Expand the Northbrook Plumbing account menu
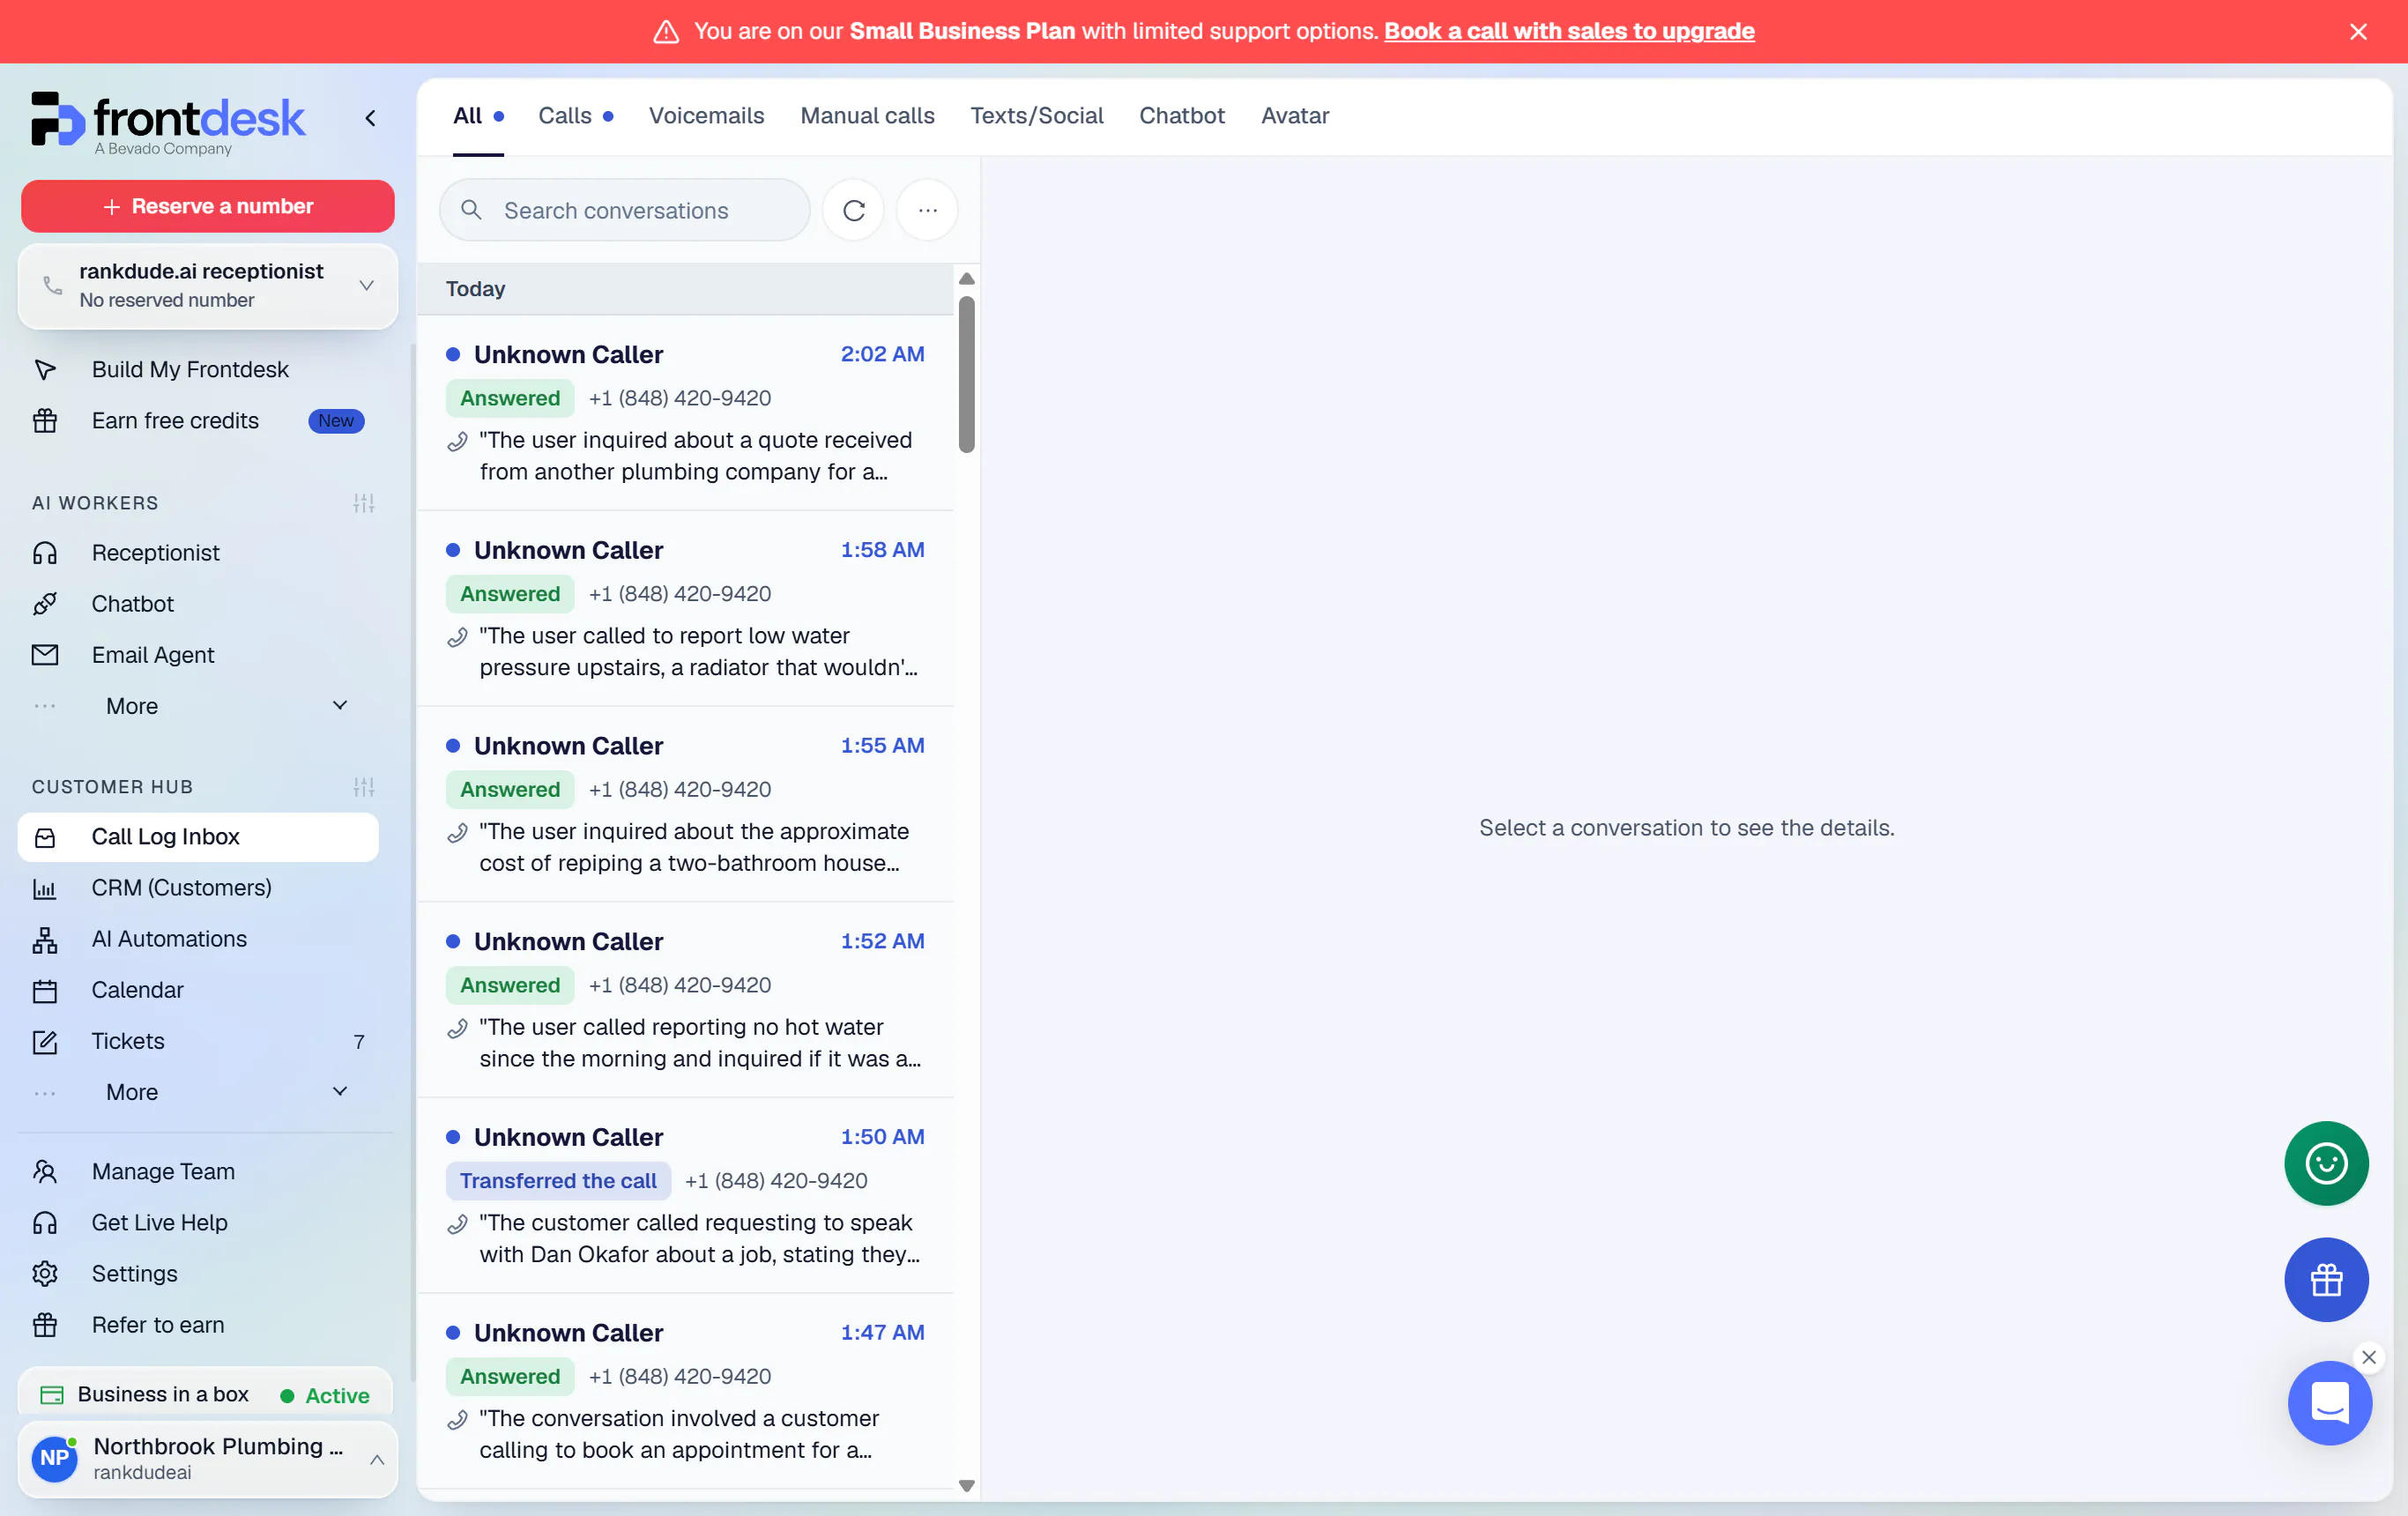This screenshot has width=2408, height=1516. pos(208,1459)
